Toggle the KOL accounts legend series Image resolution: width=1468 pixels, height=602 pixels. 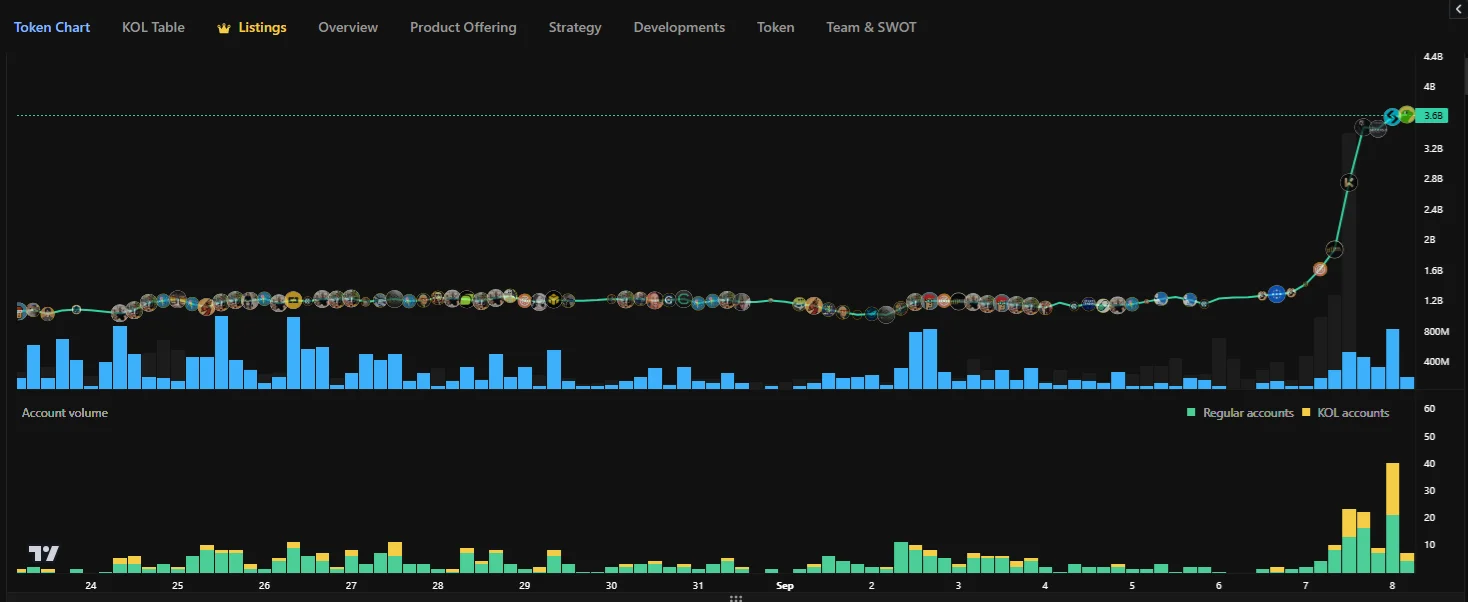click(x=1345, y=413)
